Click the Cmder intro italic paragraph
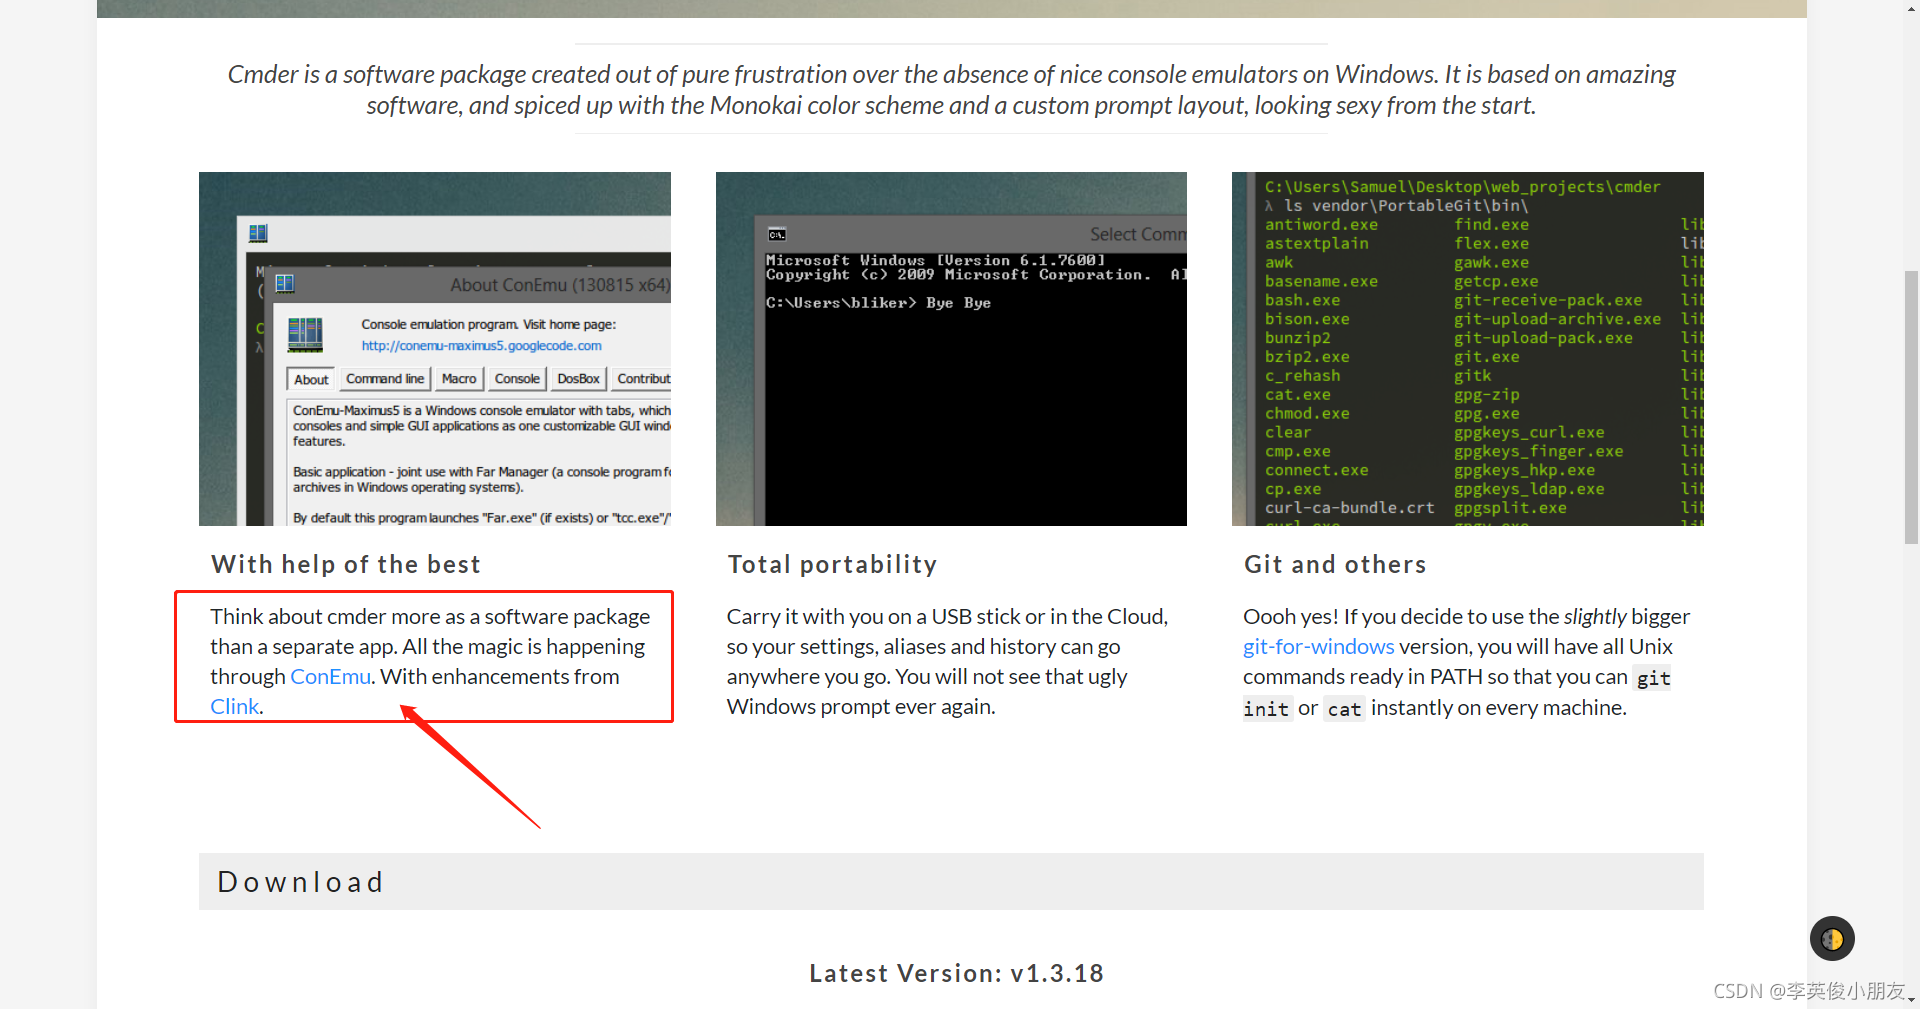This screenshot has height=1009, width=1920. (x=951, y=90)
